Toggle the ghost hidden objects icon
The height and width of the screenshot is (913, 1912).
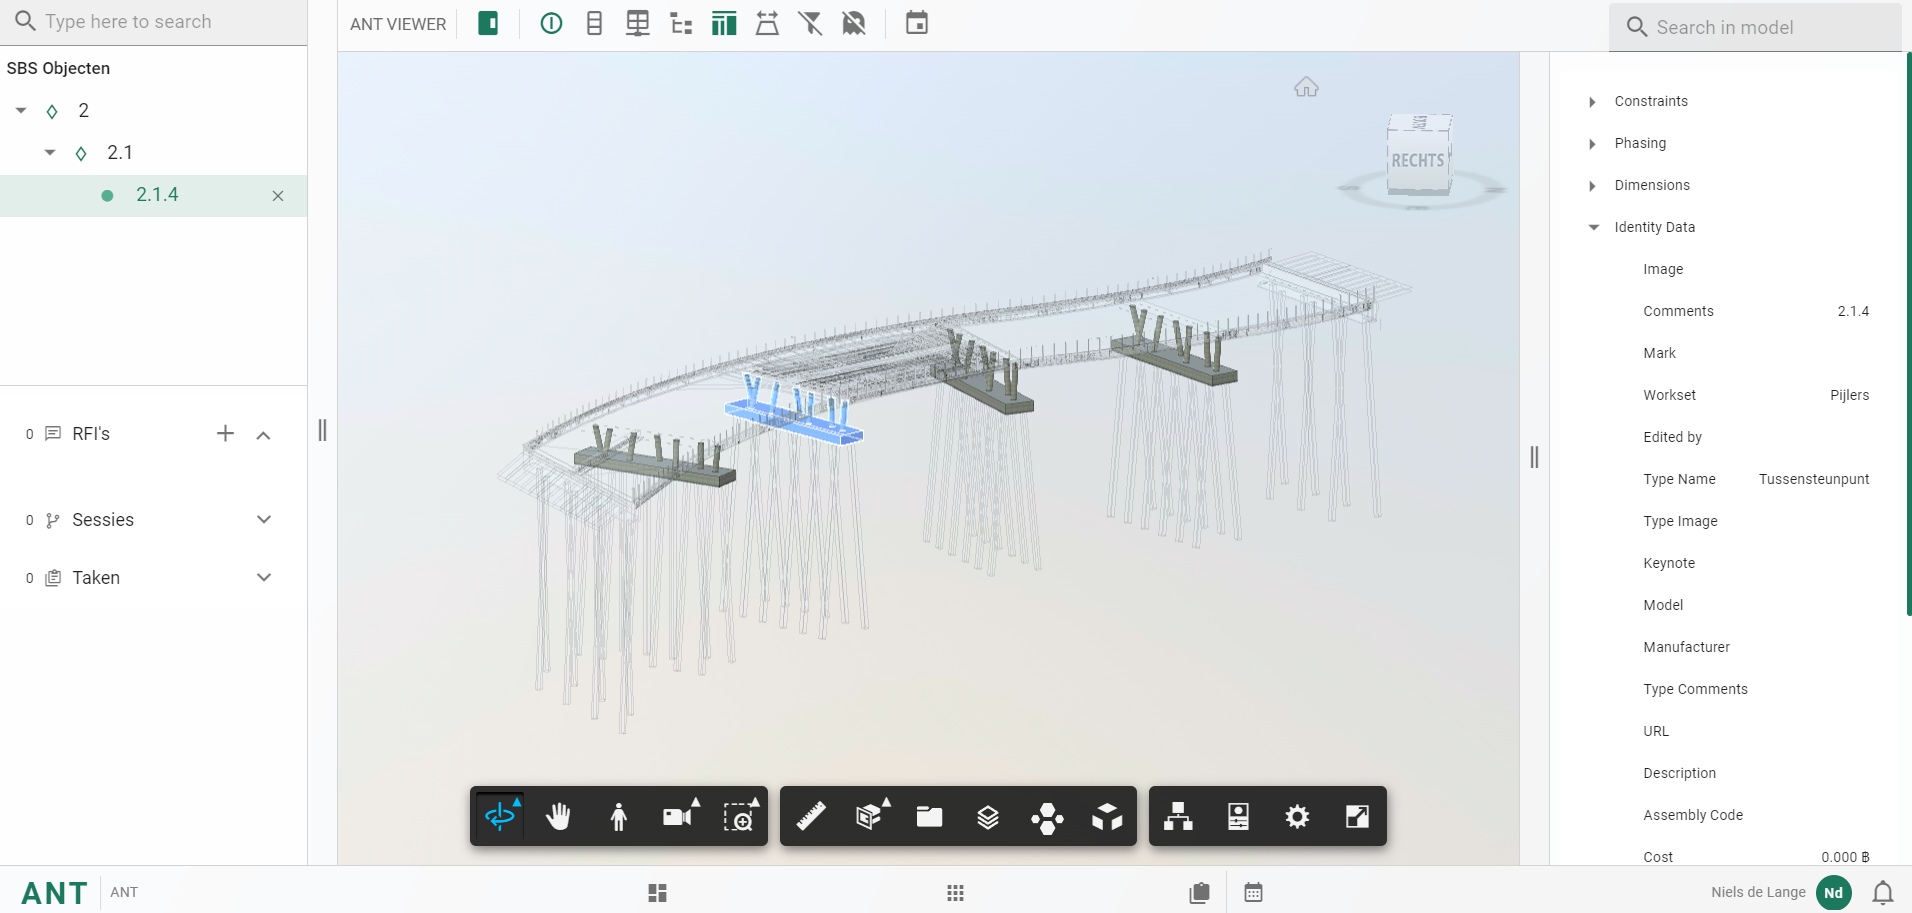(x=853, y=24)
